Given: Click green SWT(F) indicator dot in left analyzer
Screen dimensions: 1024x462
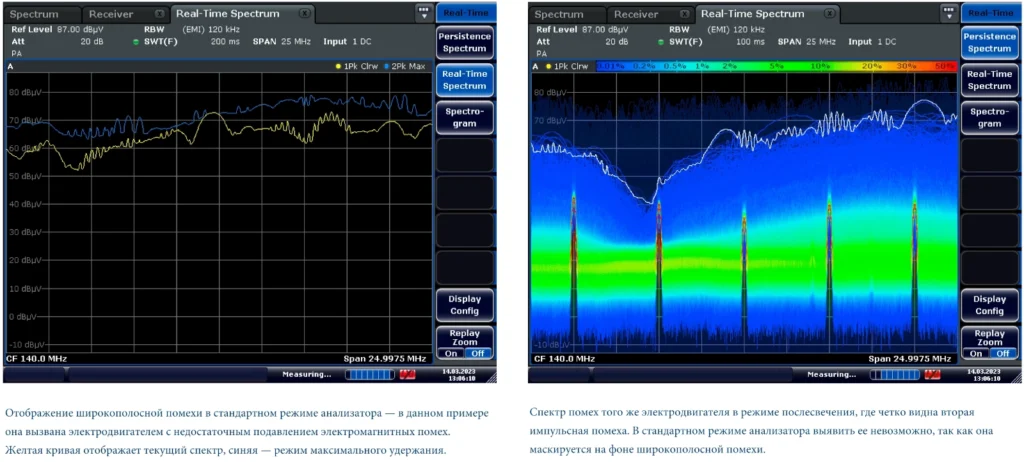Looking at the screenshot, I should [136, 42].
